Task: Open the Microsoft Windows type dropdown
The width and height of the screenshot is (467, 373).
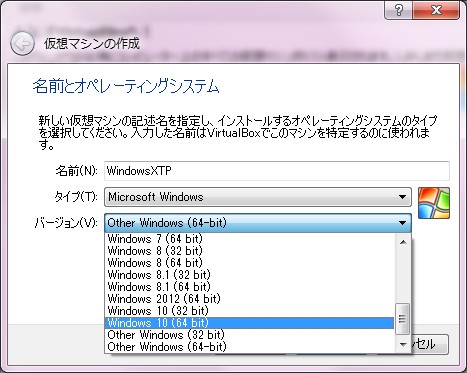Action: (x=258, y=197)
